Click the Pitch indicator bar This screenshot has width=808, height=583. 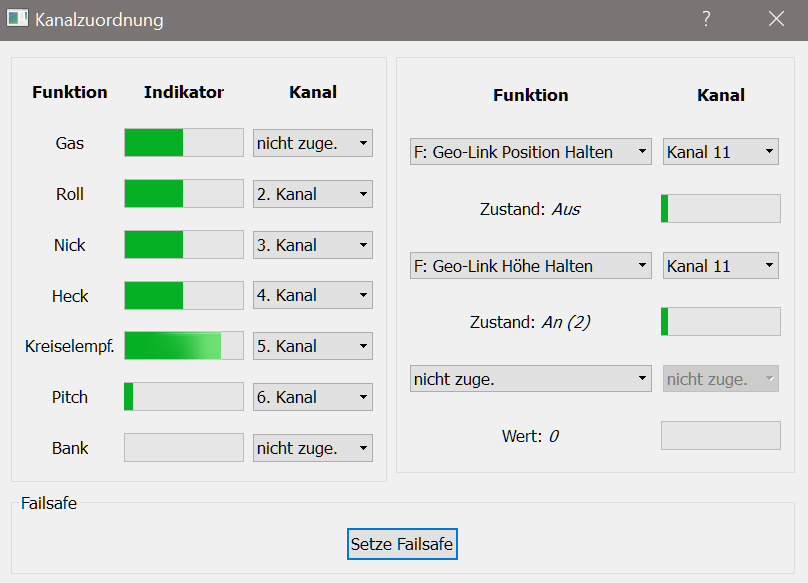pyautogui.click(x=183, y=397)
